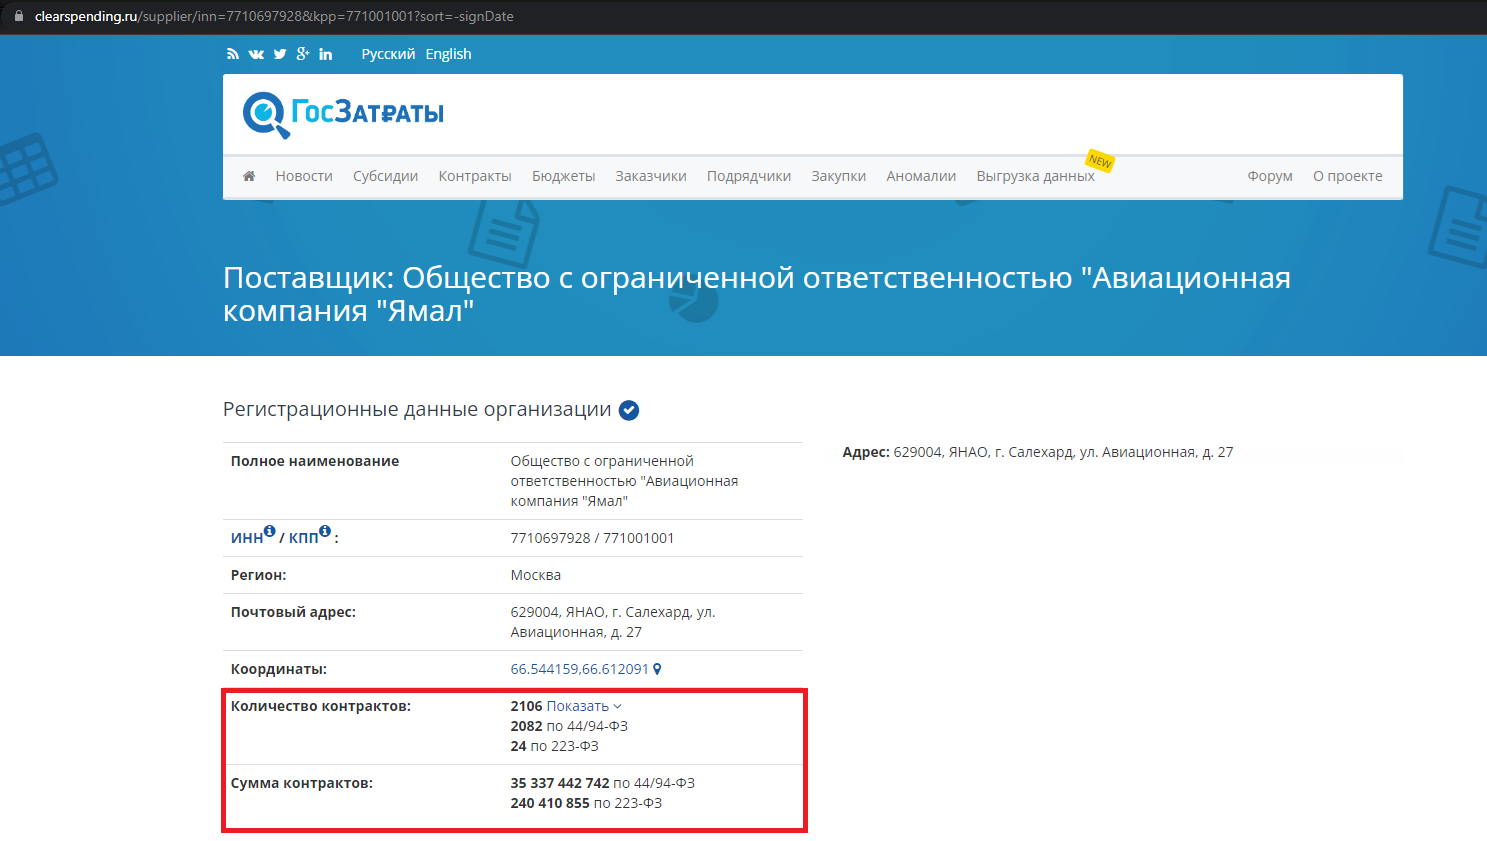Click the ГосЗатраты logo
Image resolution: width=1487 pixels, height=841 pixels.
(x=343, y=114)
